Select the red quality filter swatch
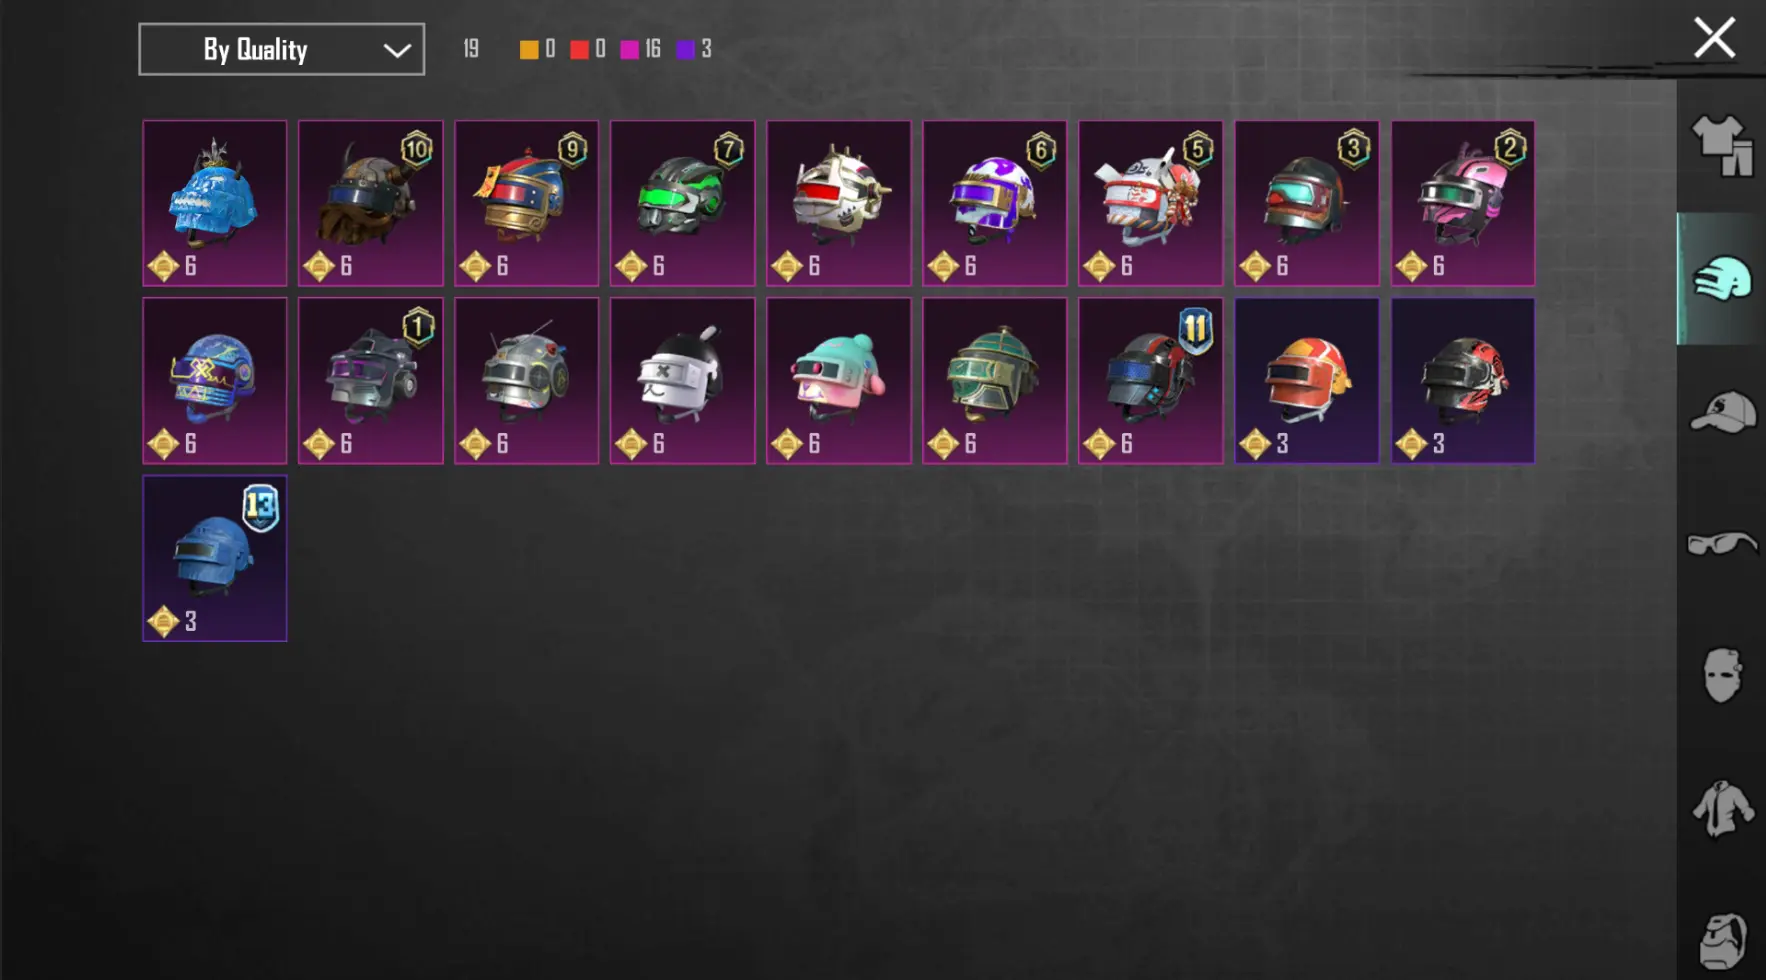This screenshot has width=1766, height=980. 579,49
